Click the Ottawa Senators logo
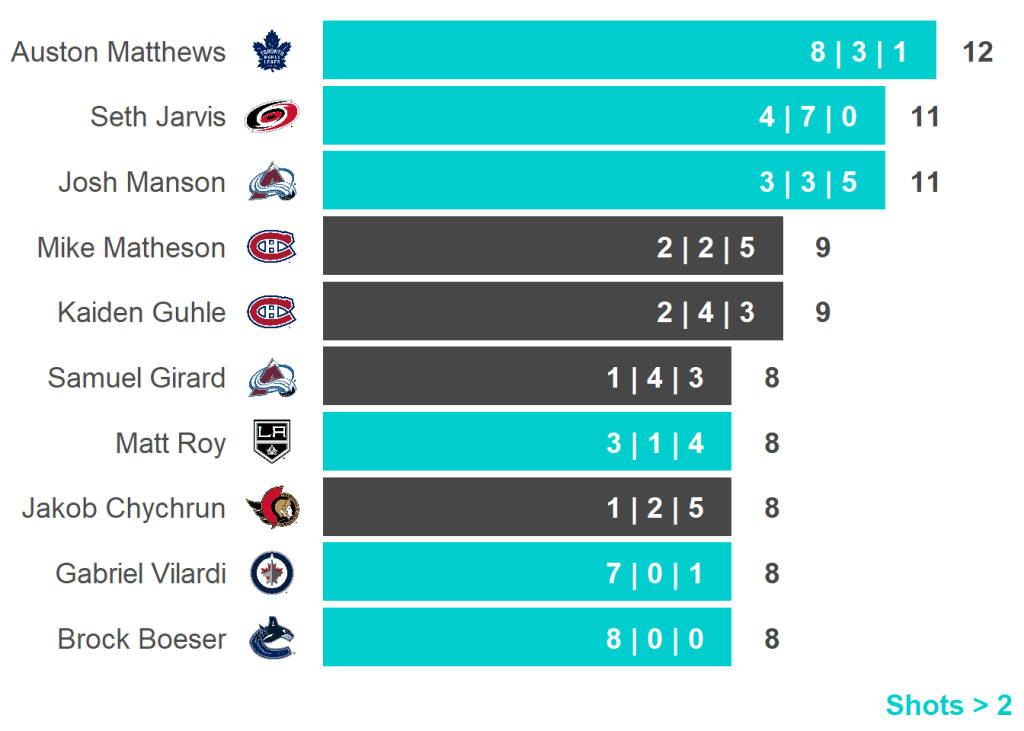This screenshot has height=731, width=1024. point(272,509)
